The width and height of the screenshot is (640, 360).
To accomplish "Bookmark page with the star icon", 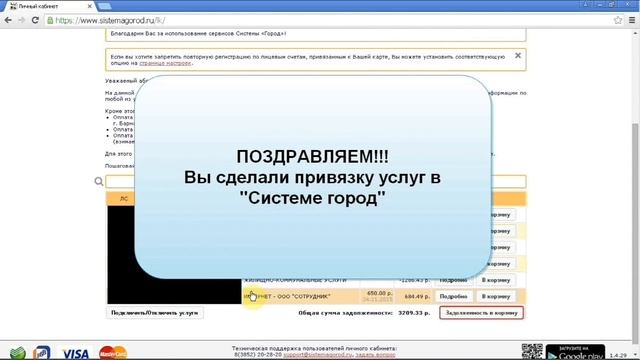I will click(x=618, y=20).
